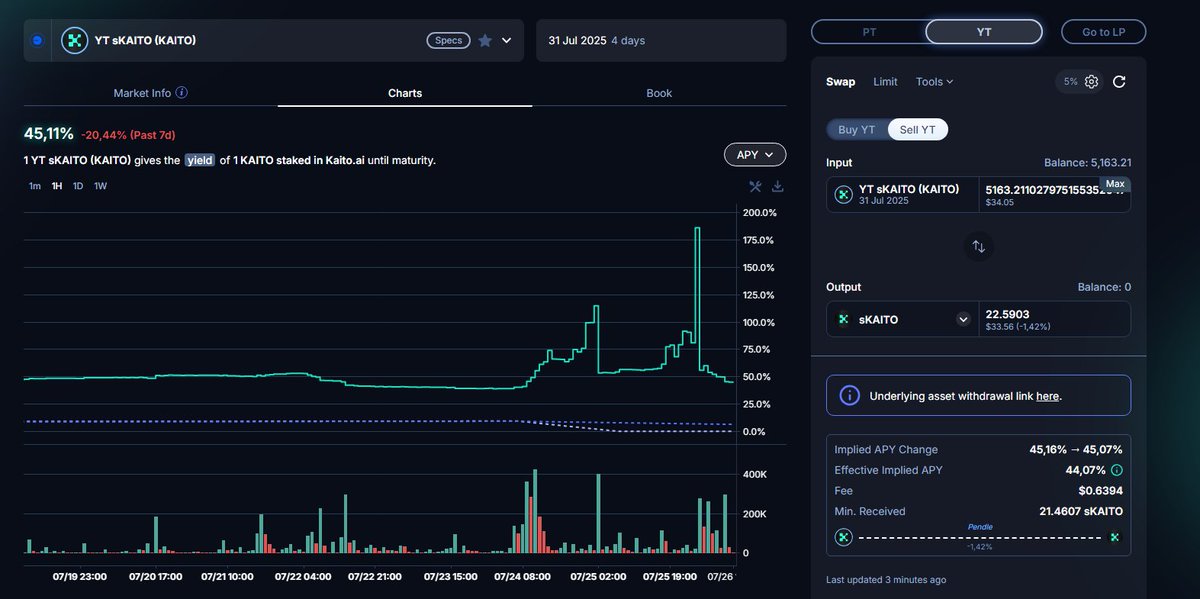Expand the market selector chevron

pyautogui.click(x=507, y=40)
